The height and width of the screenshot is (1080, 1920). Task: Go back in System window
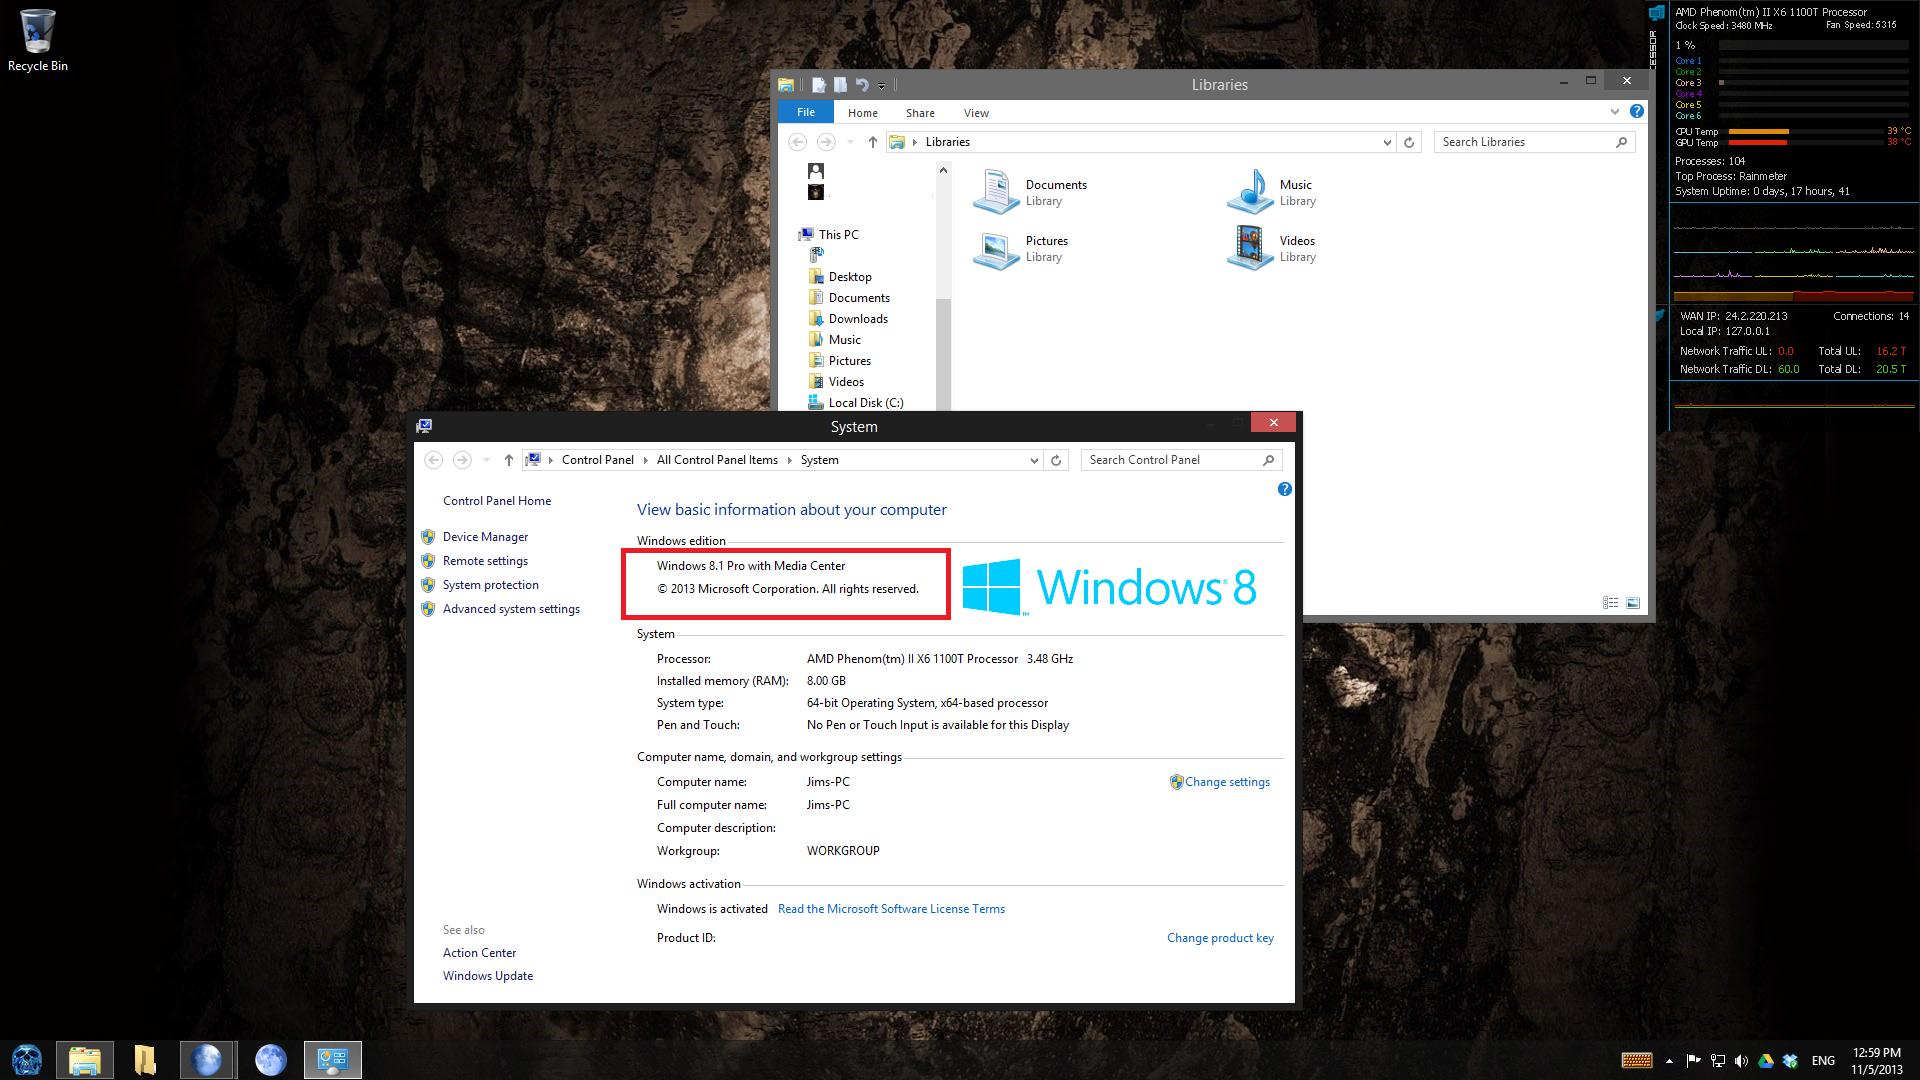pos(433,460)
